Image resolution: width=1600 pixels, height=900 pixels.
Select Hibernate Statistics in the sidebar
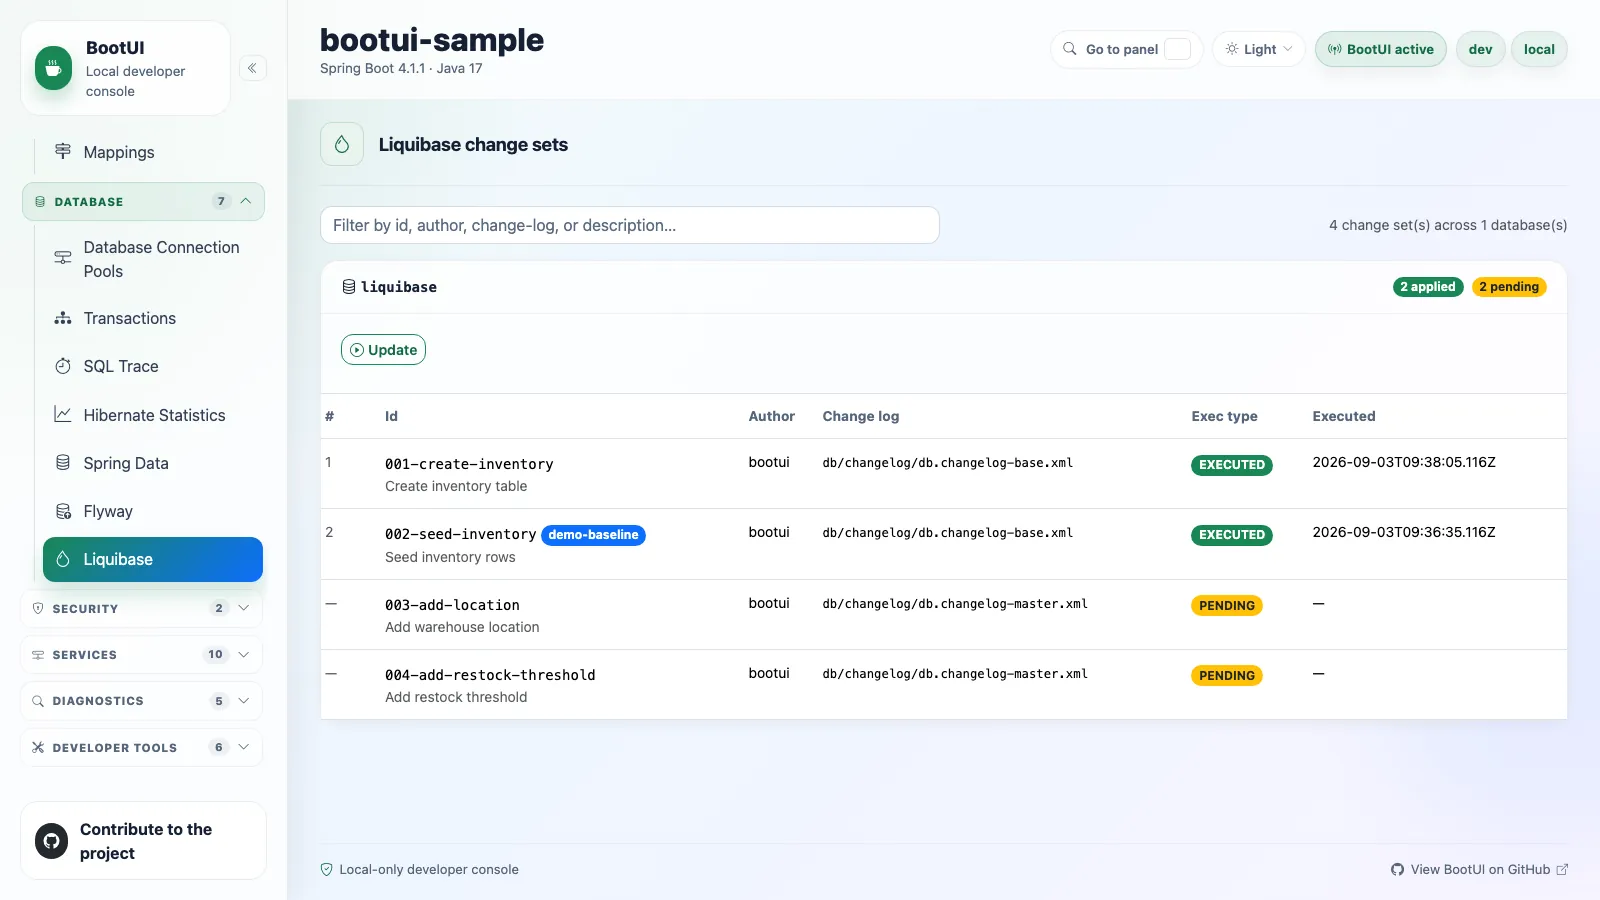click(x=152, y=415)
